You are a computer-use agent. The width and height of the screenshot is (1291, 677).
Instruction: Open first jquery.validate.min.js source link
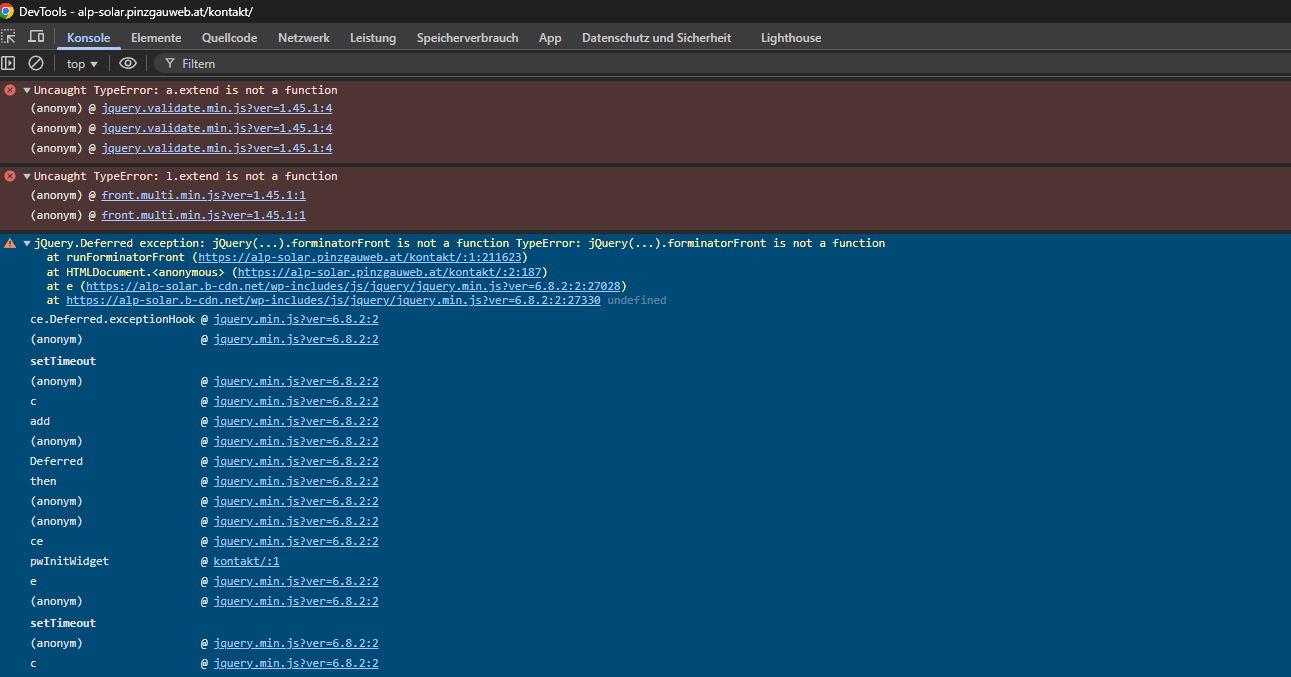pyautogui.click(x=216, y=108)
